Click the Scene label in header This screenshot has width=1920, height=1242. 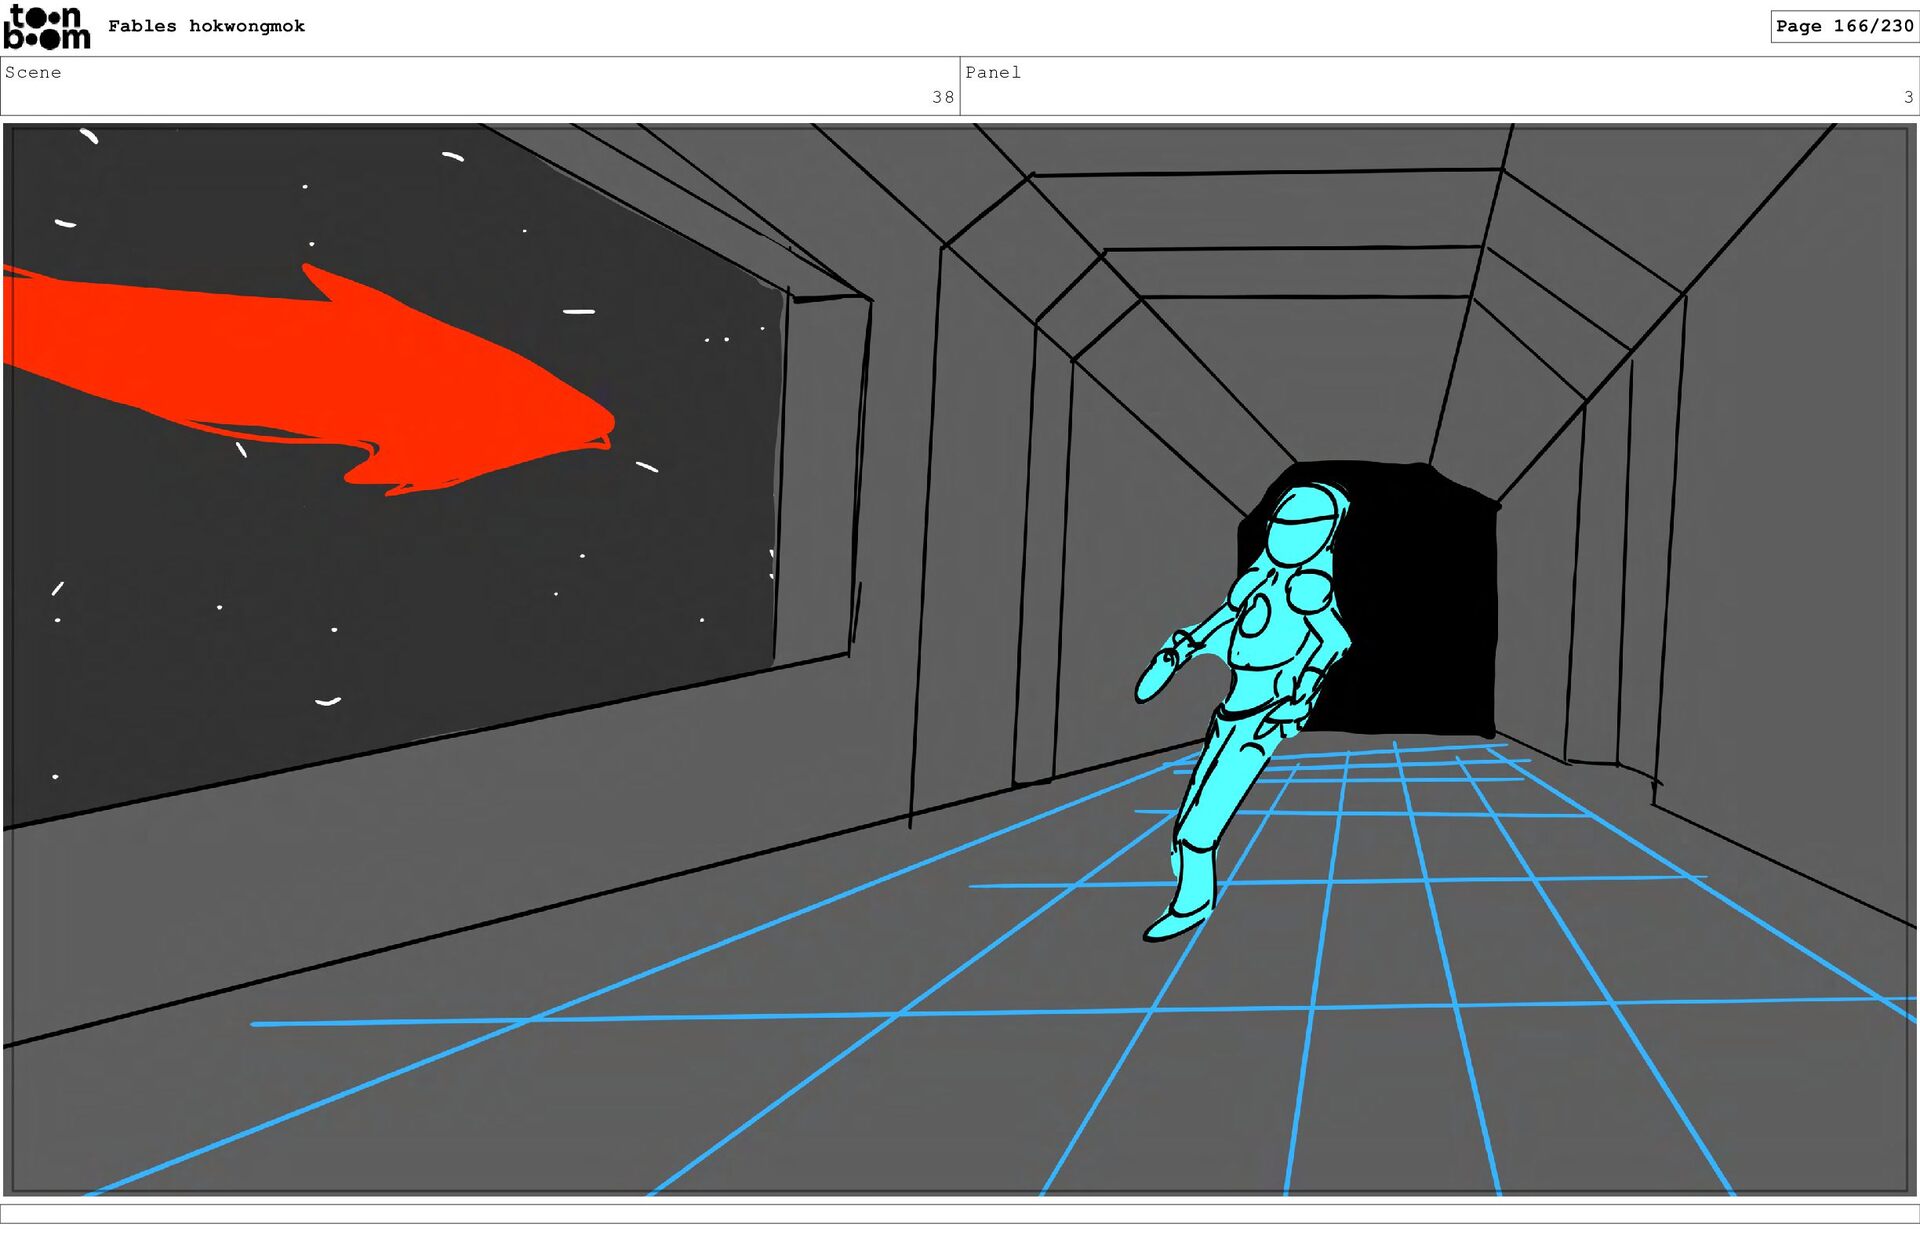pos(33,73)
